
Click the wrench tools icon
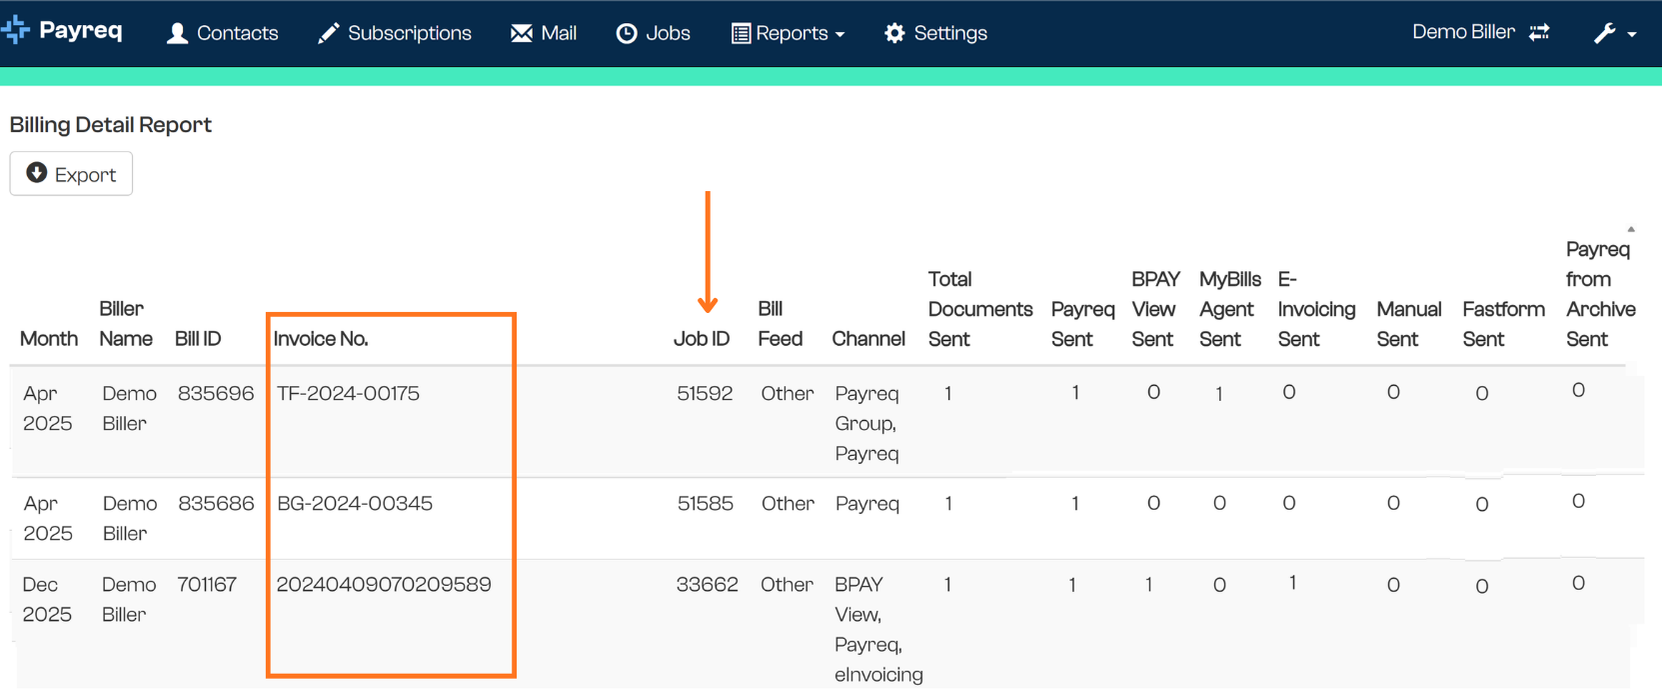click(1604, 33)
